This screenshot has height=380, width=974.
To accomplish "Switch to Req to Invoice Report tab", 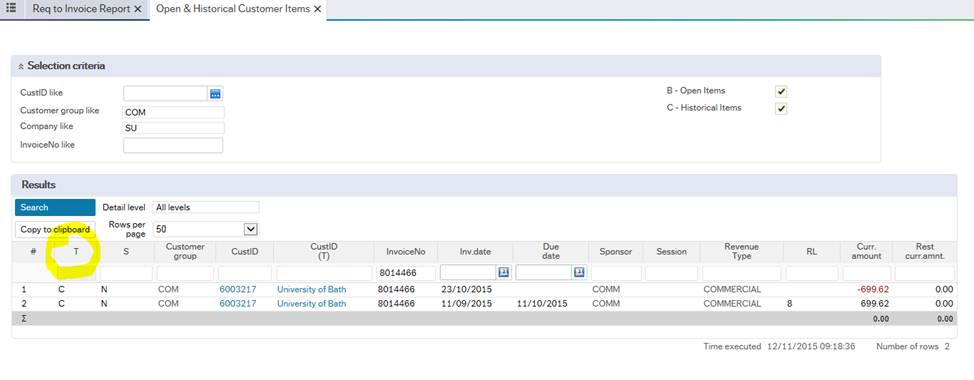I will (81, 9).
